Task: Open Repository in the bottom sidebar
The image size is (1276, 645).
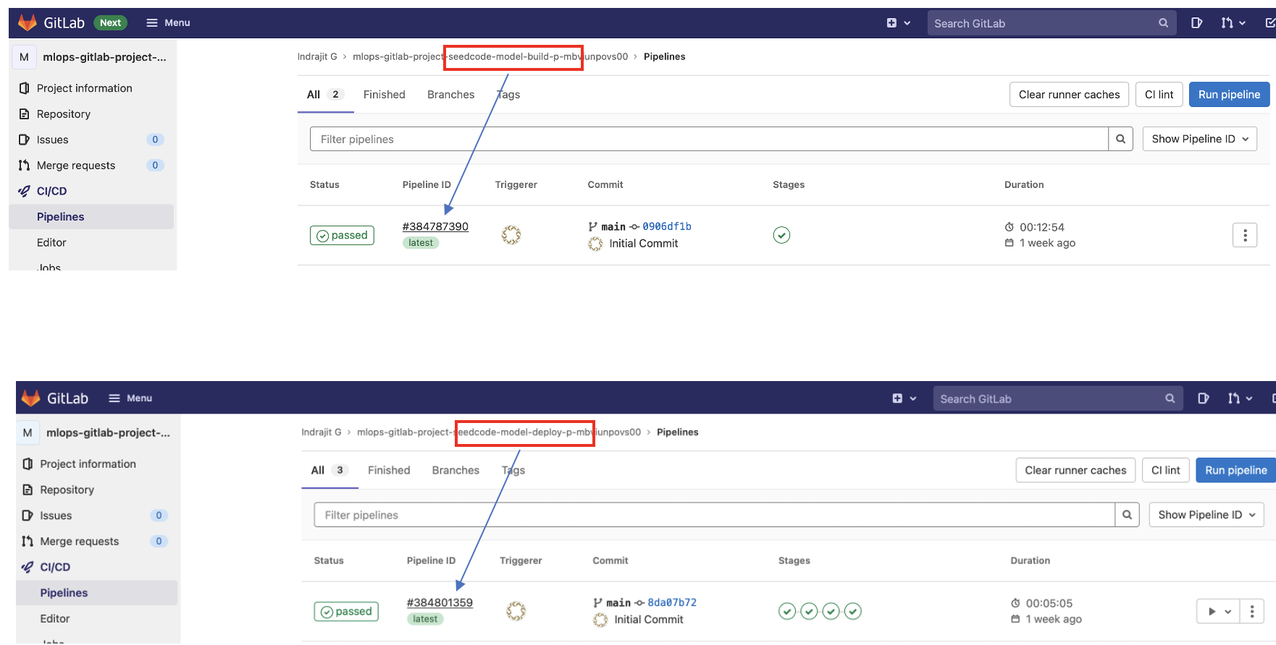Action: (x=66, y=490)
